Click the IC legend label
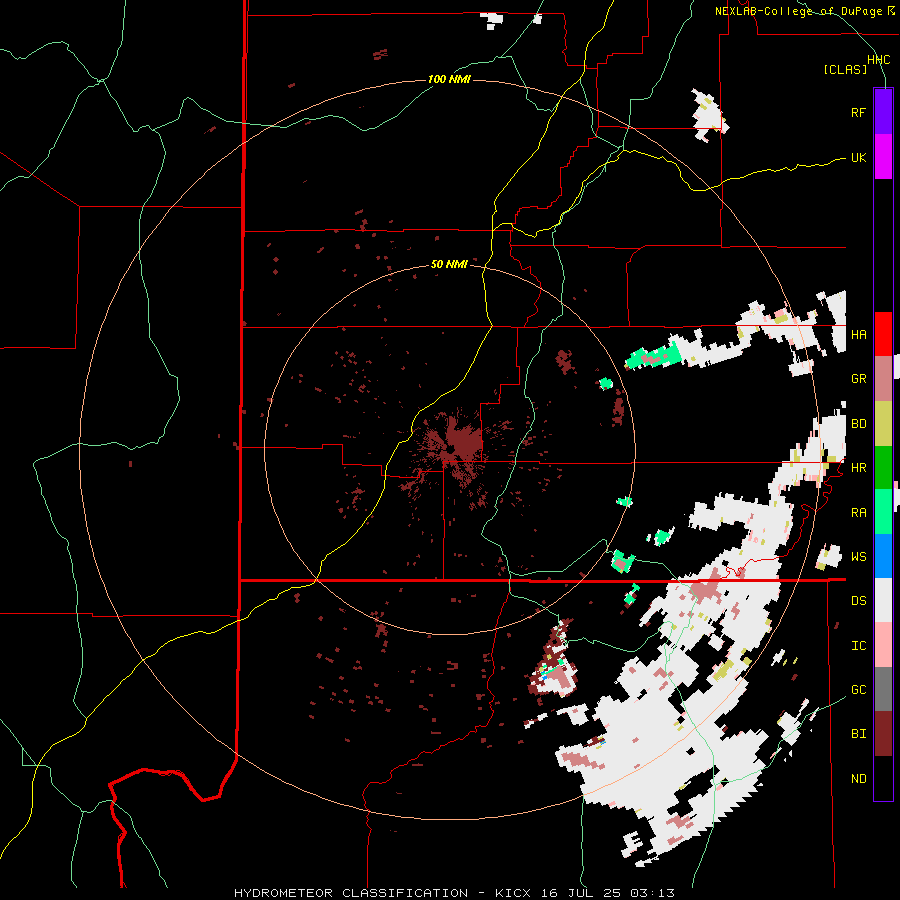 point(858,646)
